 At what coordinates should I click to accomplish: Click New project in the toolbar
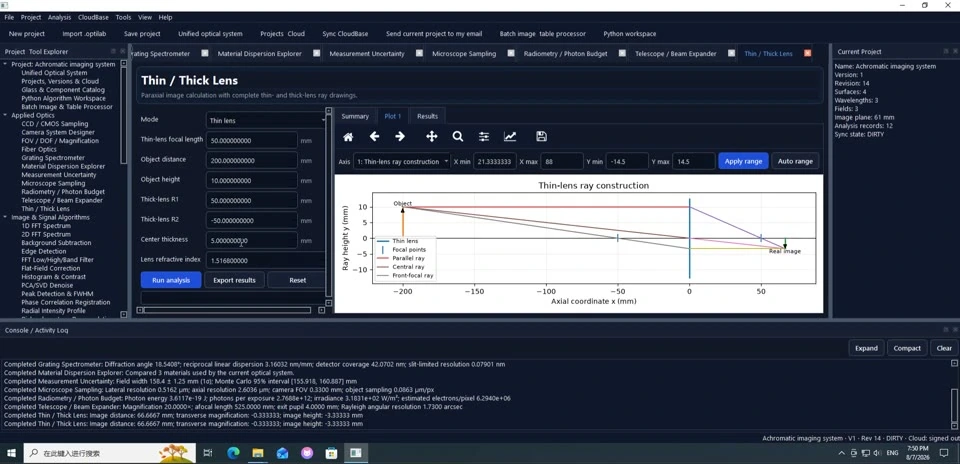coord(27,34)
